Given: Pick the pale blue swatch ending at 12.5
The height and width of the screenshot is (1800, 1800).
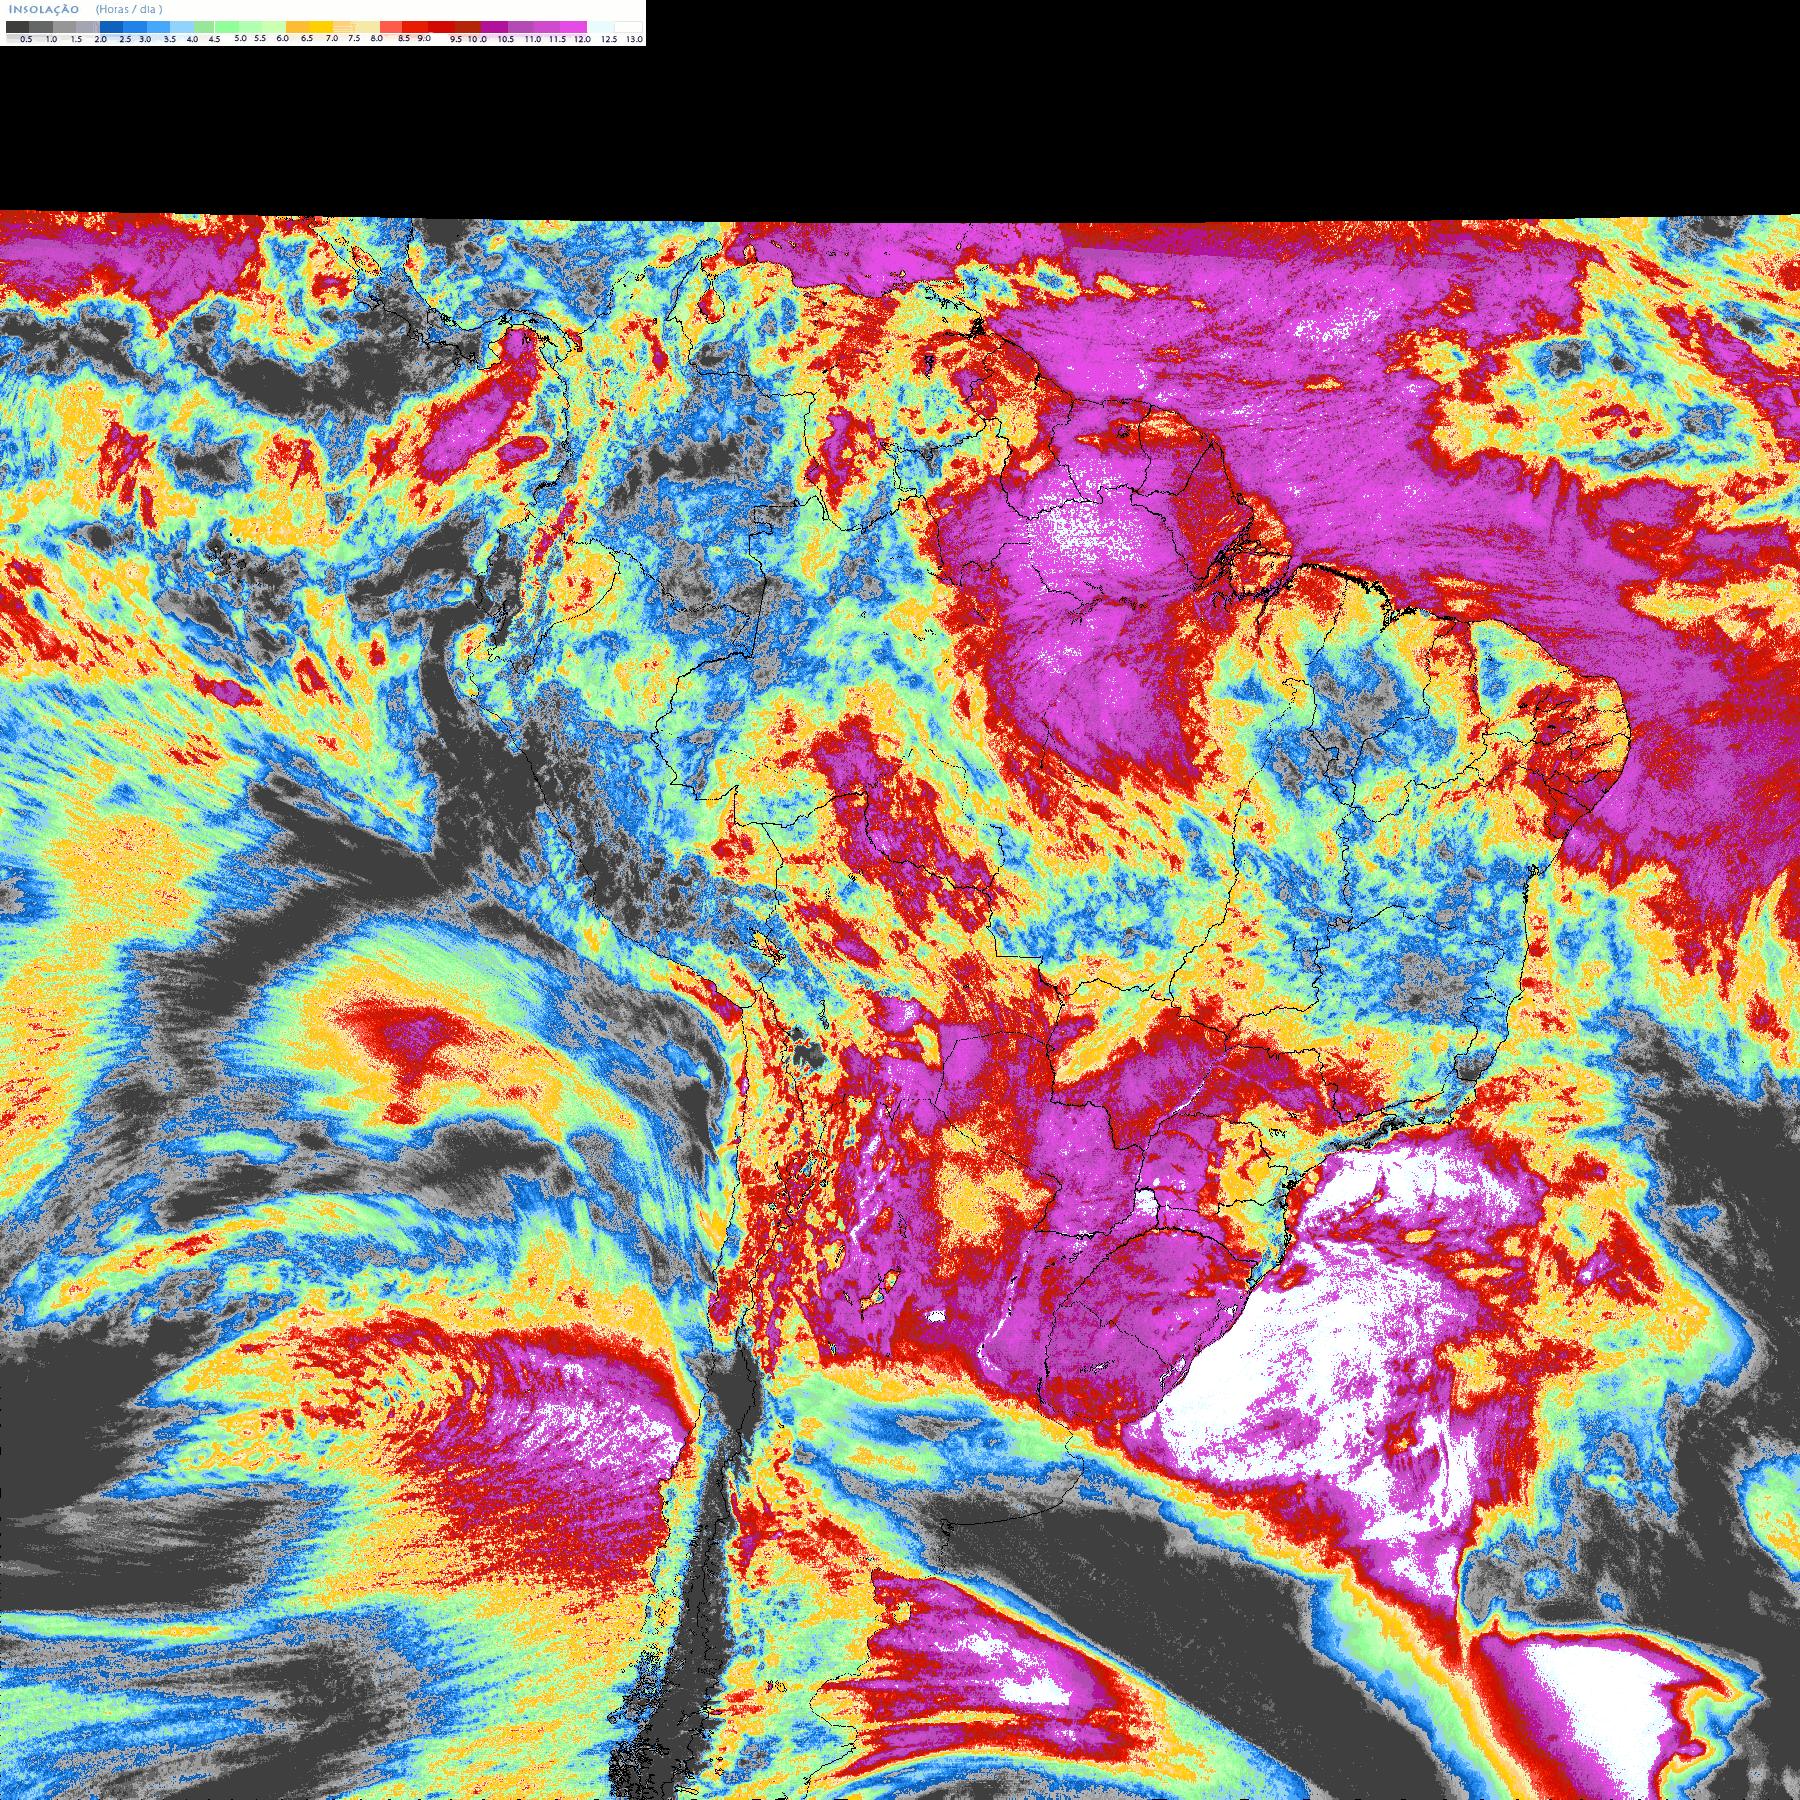Looking at the screenshot, I should (600, 27).
